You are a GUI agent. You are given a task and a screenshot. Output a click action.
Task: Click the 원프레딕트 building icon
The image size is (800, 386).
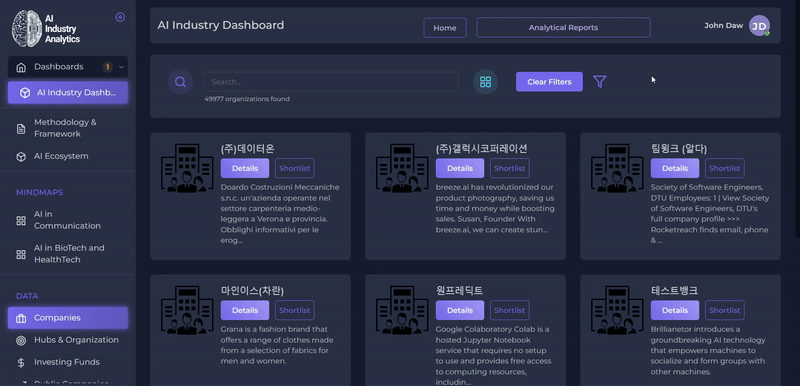tap(403, 310)
